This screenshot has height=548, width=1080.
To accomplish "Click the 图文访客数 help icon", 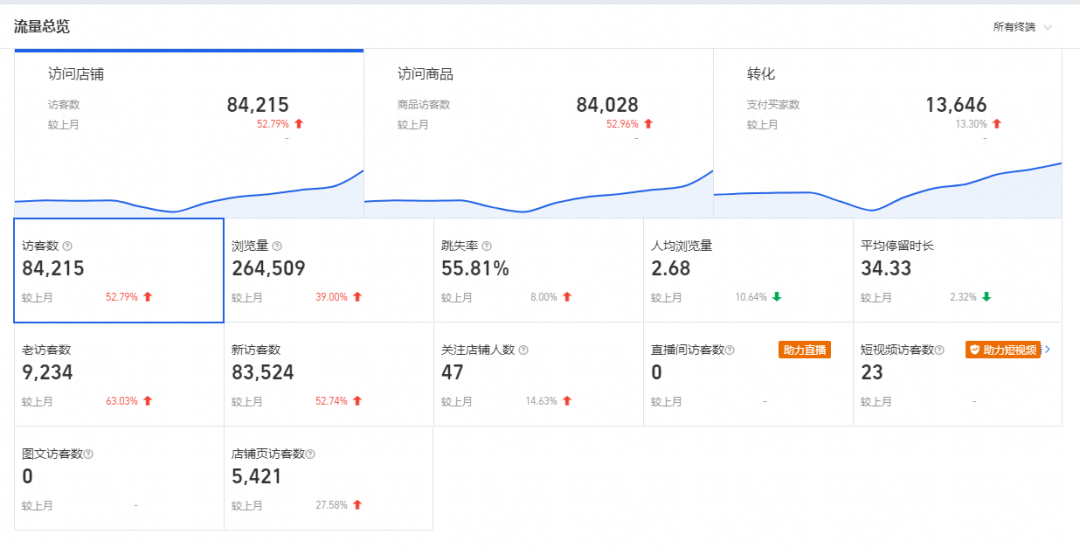I will [x=88, y=454].
